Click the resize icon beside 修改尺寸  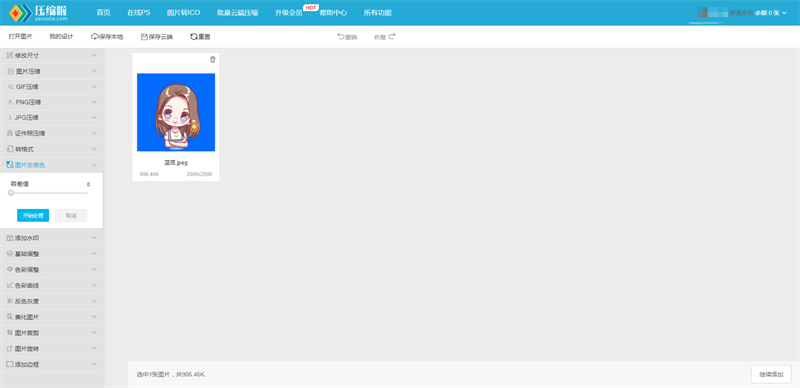[10, 55]
